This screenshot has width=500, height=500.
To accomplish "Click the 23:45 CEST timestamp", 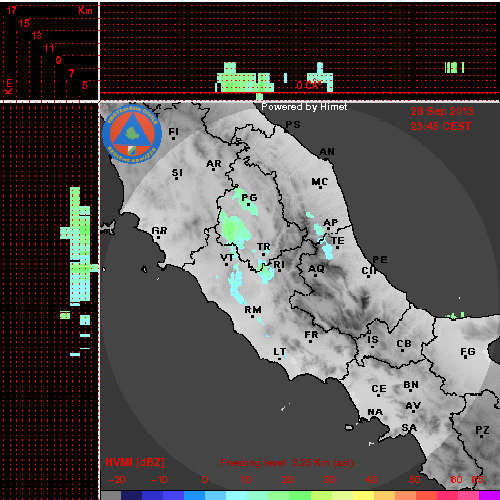I will tap(441, 126).
